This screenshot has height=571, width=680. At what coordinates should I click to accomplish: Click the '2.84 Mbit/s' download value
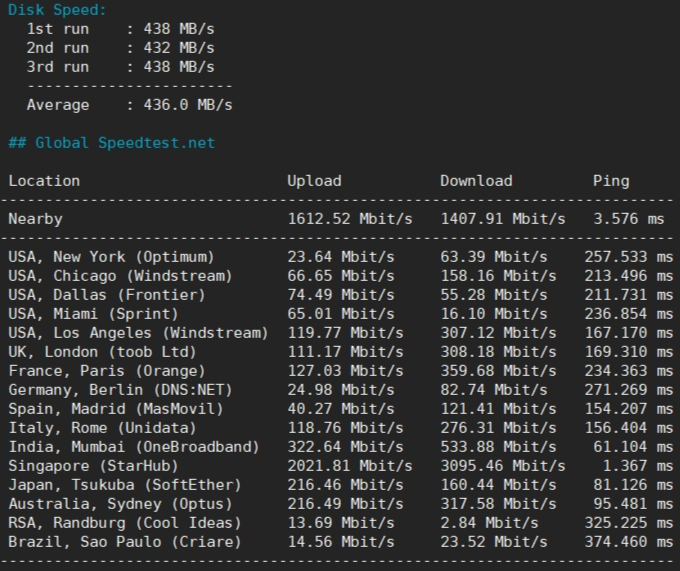tap(489, 523)
